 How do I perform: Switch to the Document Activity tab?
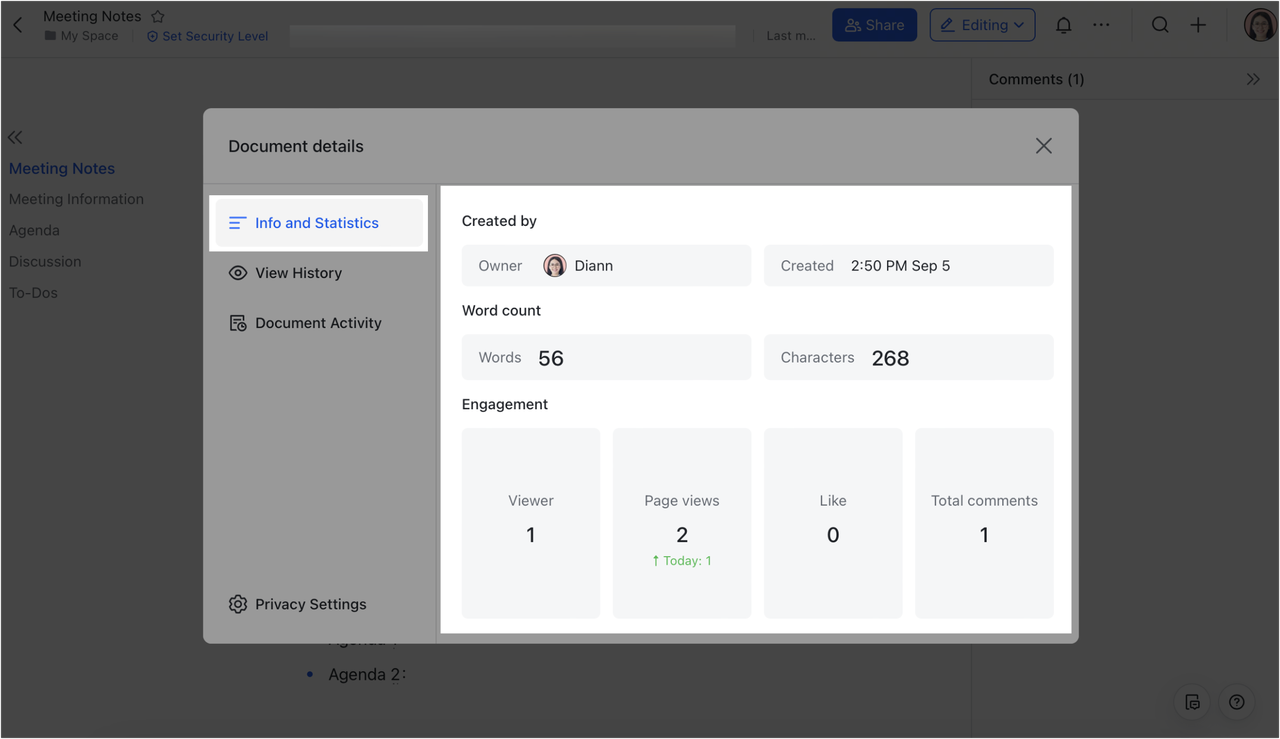click(317, 323)
